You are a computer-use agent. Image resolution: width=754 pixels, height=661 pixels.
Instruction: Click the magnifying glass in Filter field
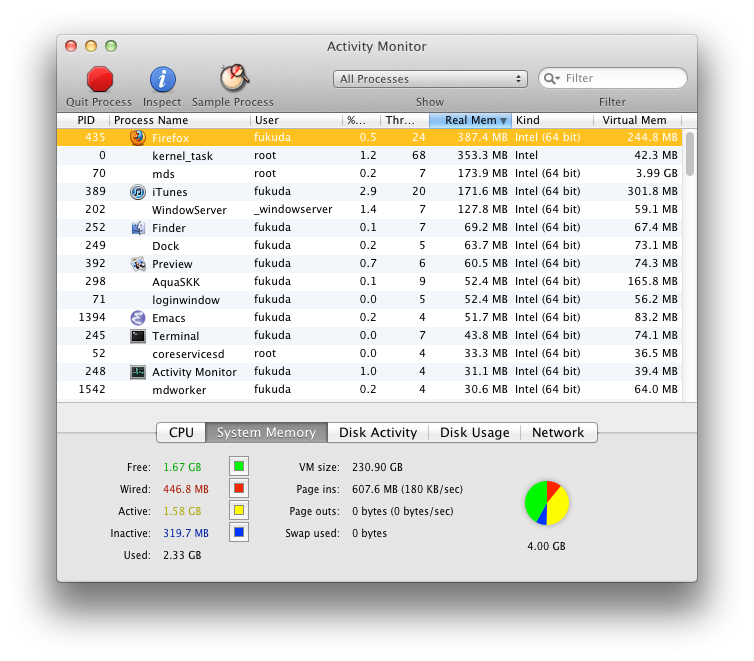coord(551,78)
